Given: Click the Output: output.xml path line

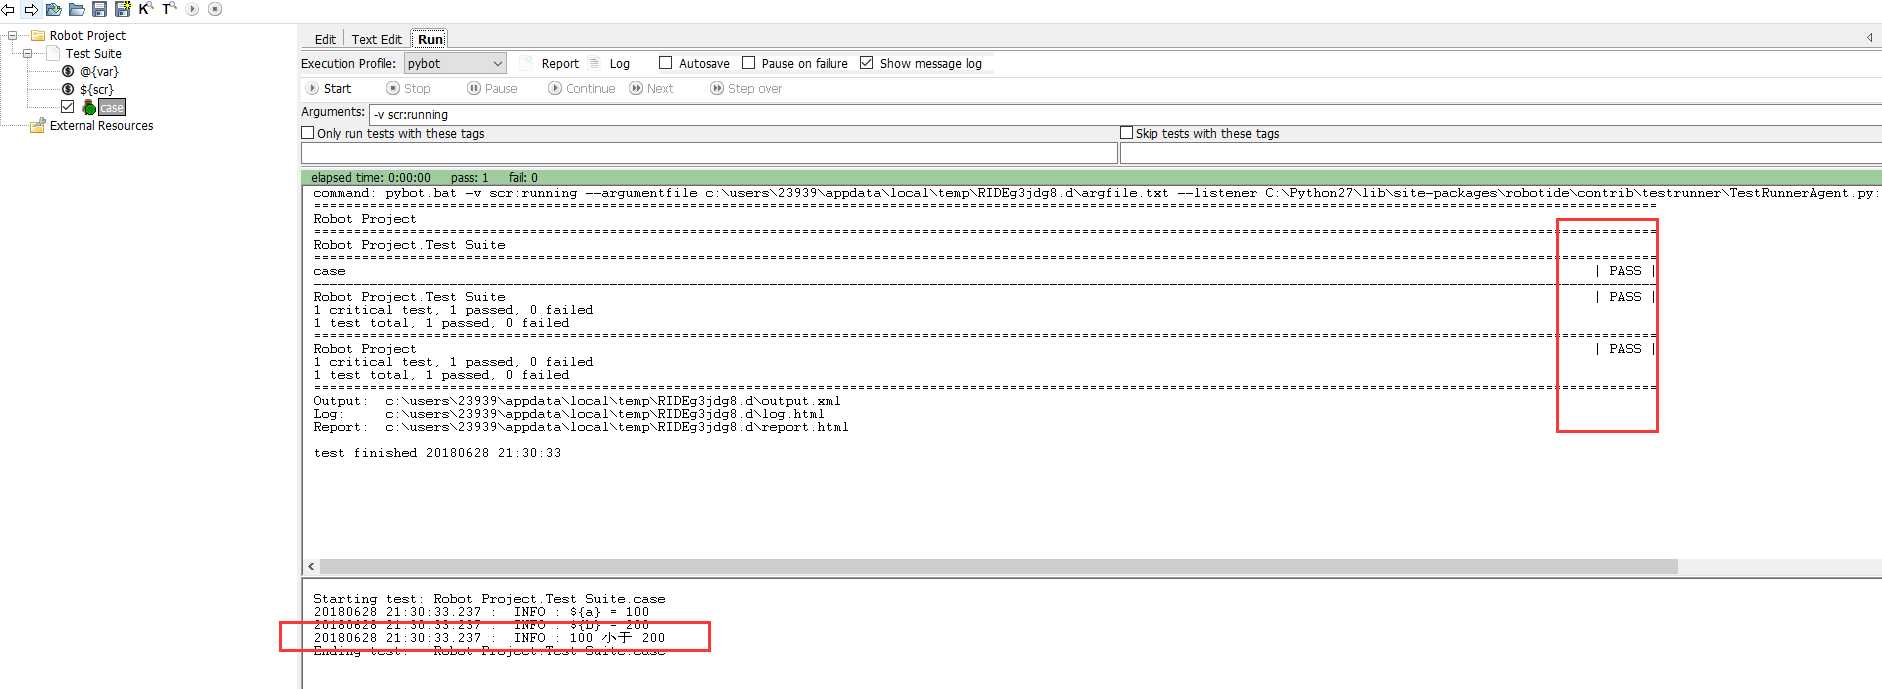Looking at the screenshot, I should click(x=577, y=401).
